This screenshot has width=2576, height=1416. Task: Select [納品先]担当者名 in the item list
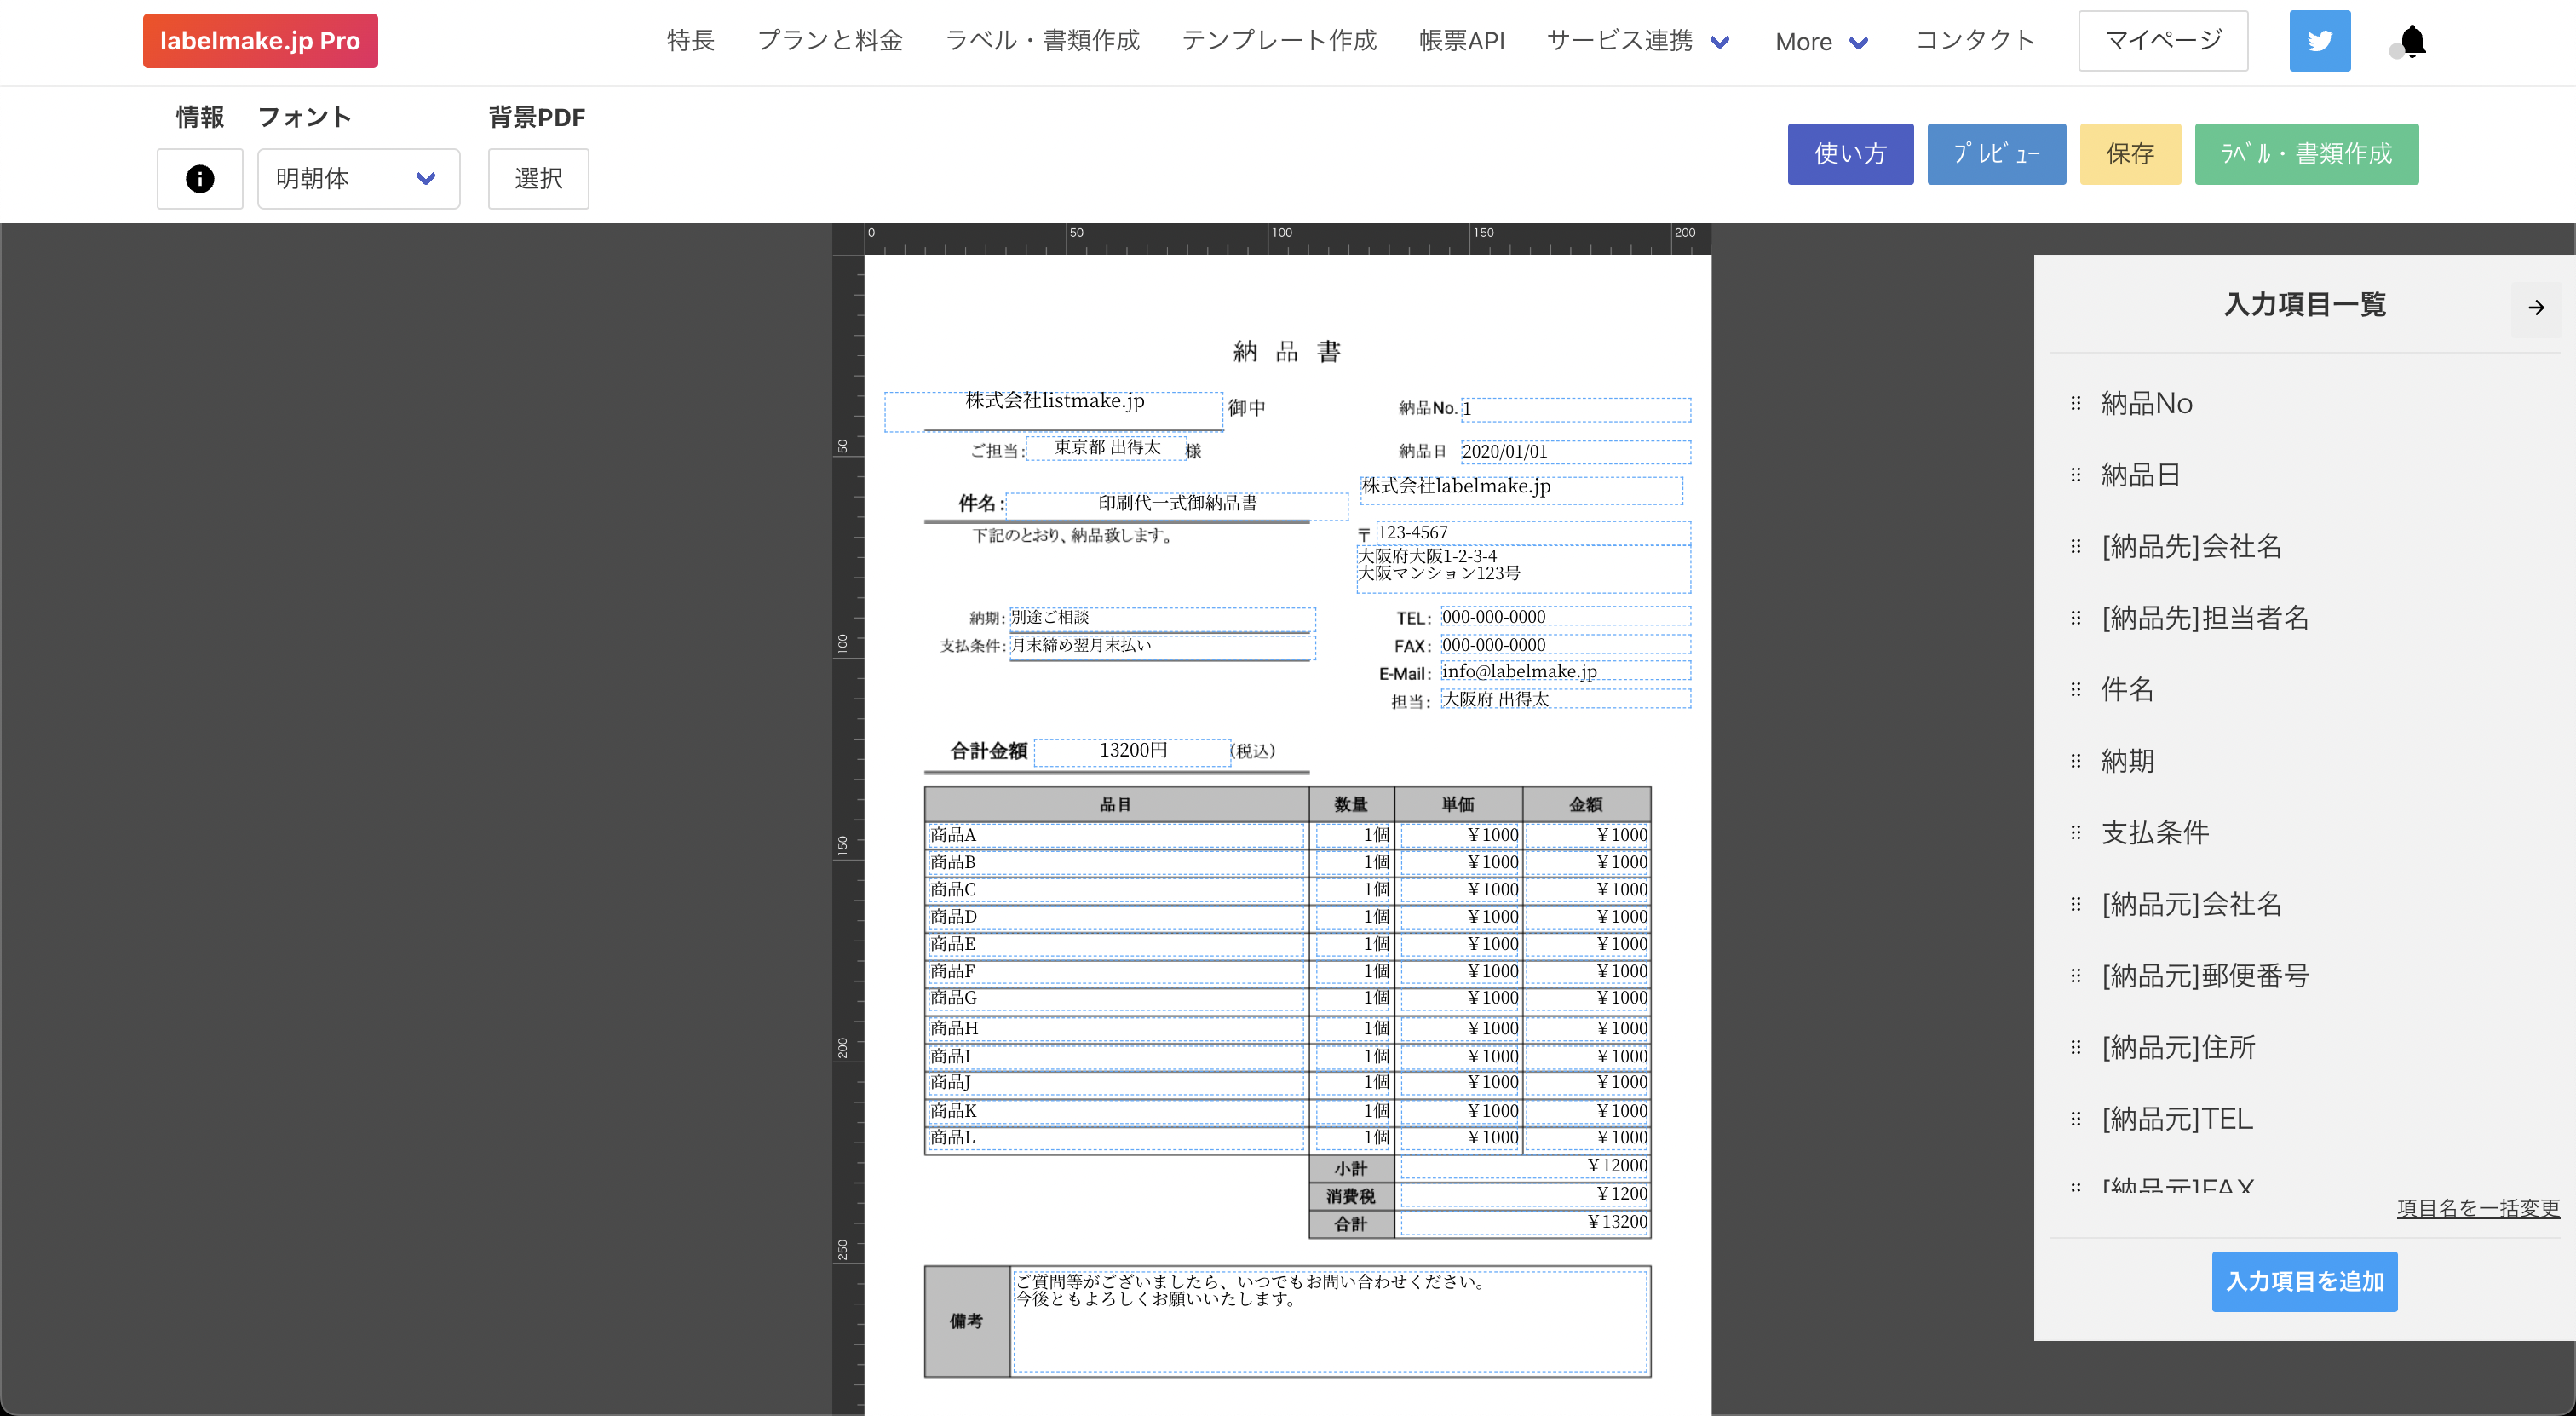[2204, 618]
